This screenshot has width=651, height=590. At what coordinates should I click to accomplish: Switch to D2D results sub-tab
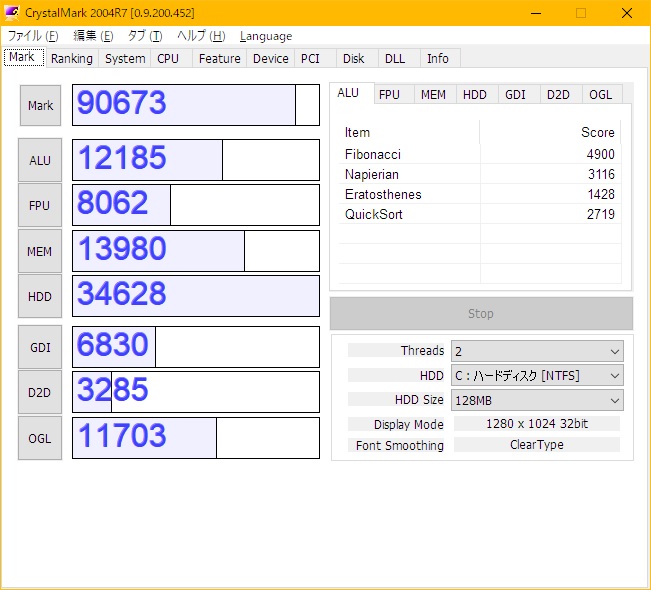[x=560, y=95]
